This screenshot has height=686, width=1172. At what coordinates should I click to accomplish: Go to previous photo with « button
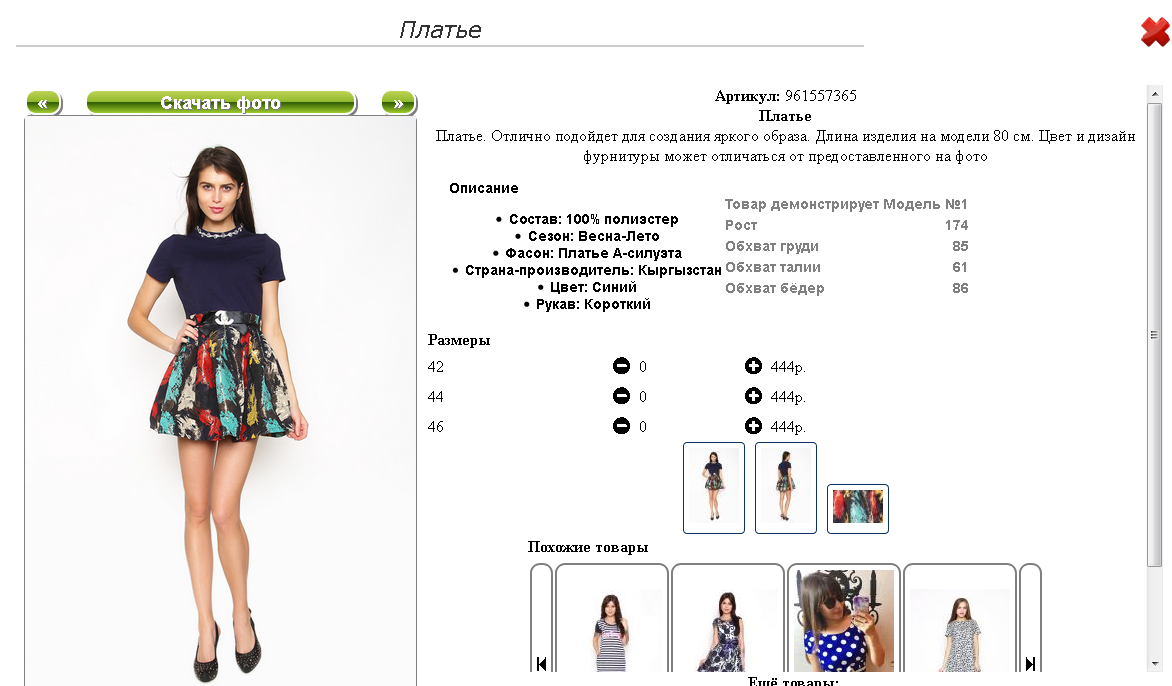(x=43, y=102)
